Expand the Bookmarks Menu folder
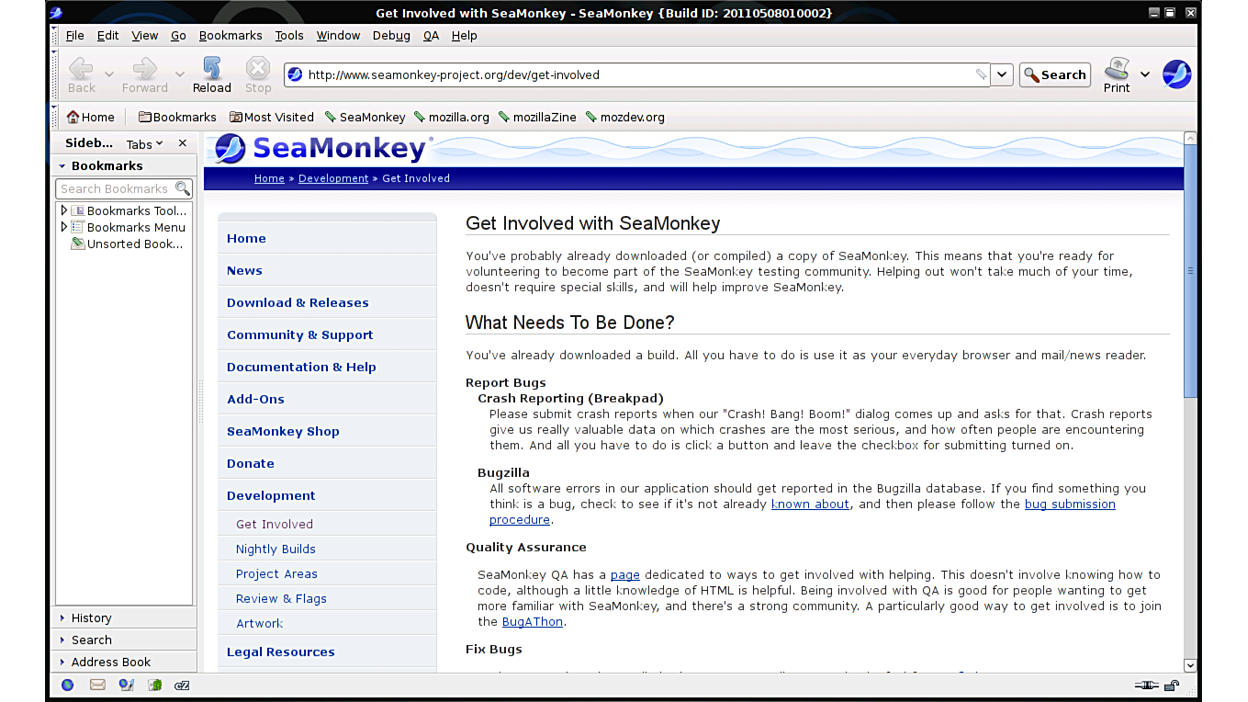 pyautogui.click(x=64, y=227)
